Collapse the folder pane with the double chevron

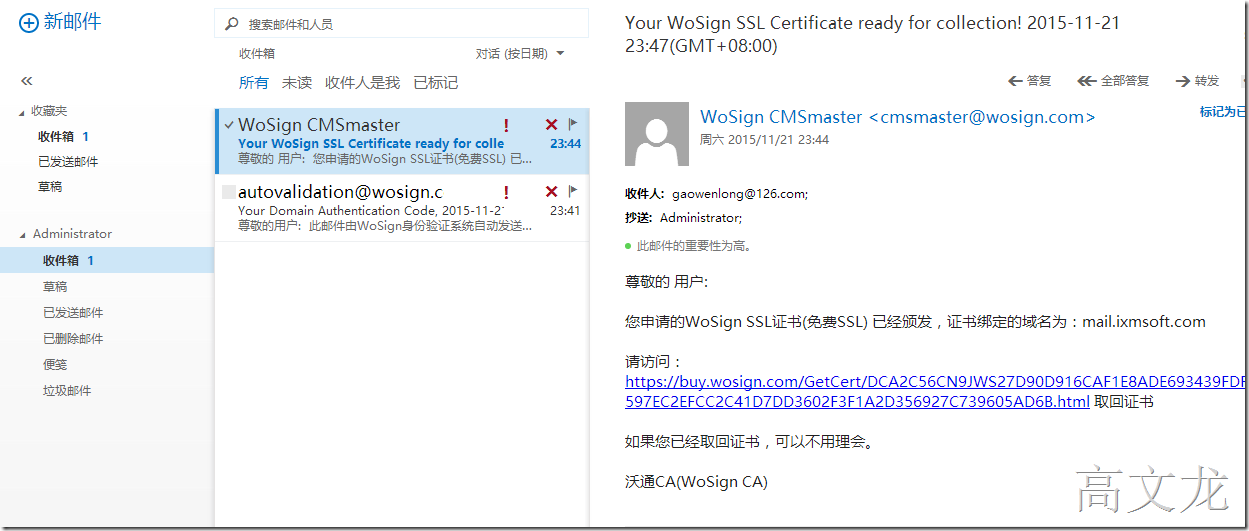(x=26, y=81)
